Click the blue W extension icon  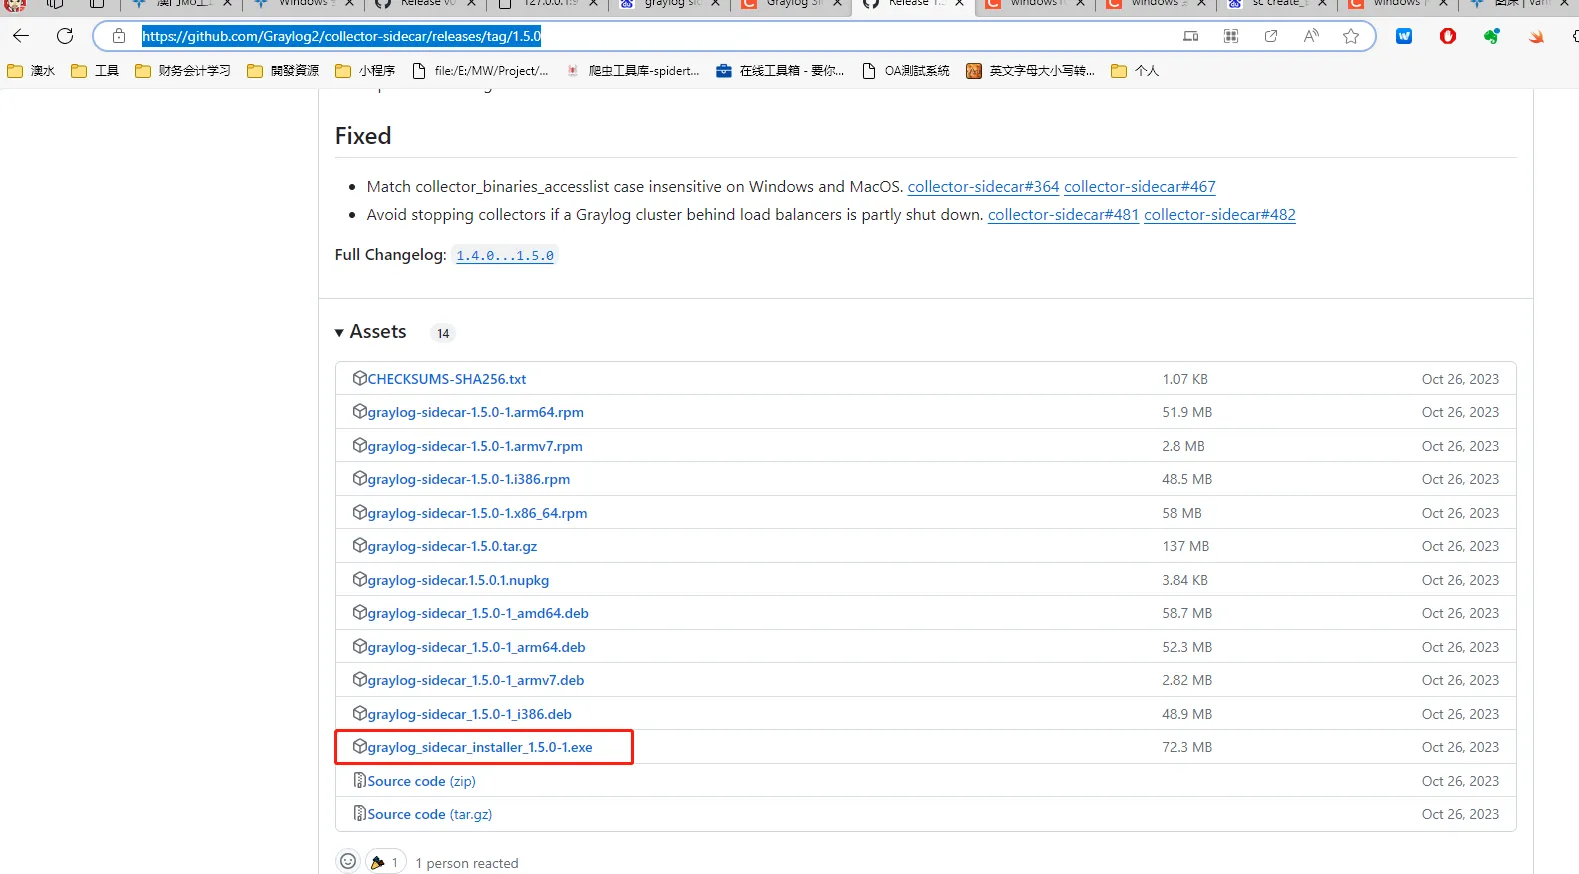tap(1404, 36)
